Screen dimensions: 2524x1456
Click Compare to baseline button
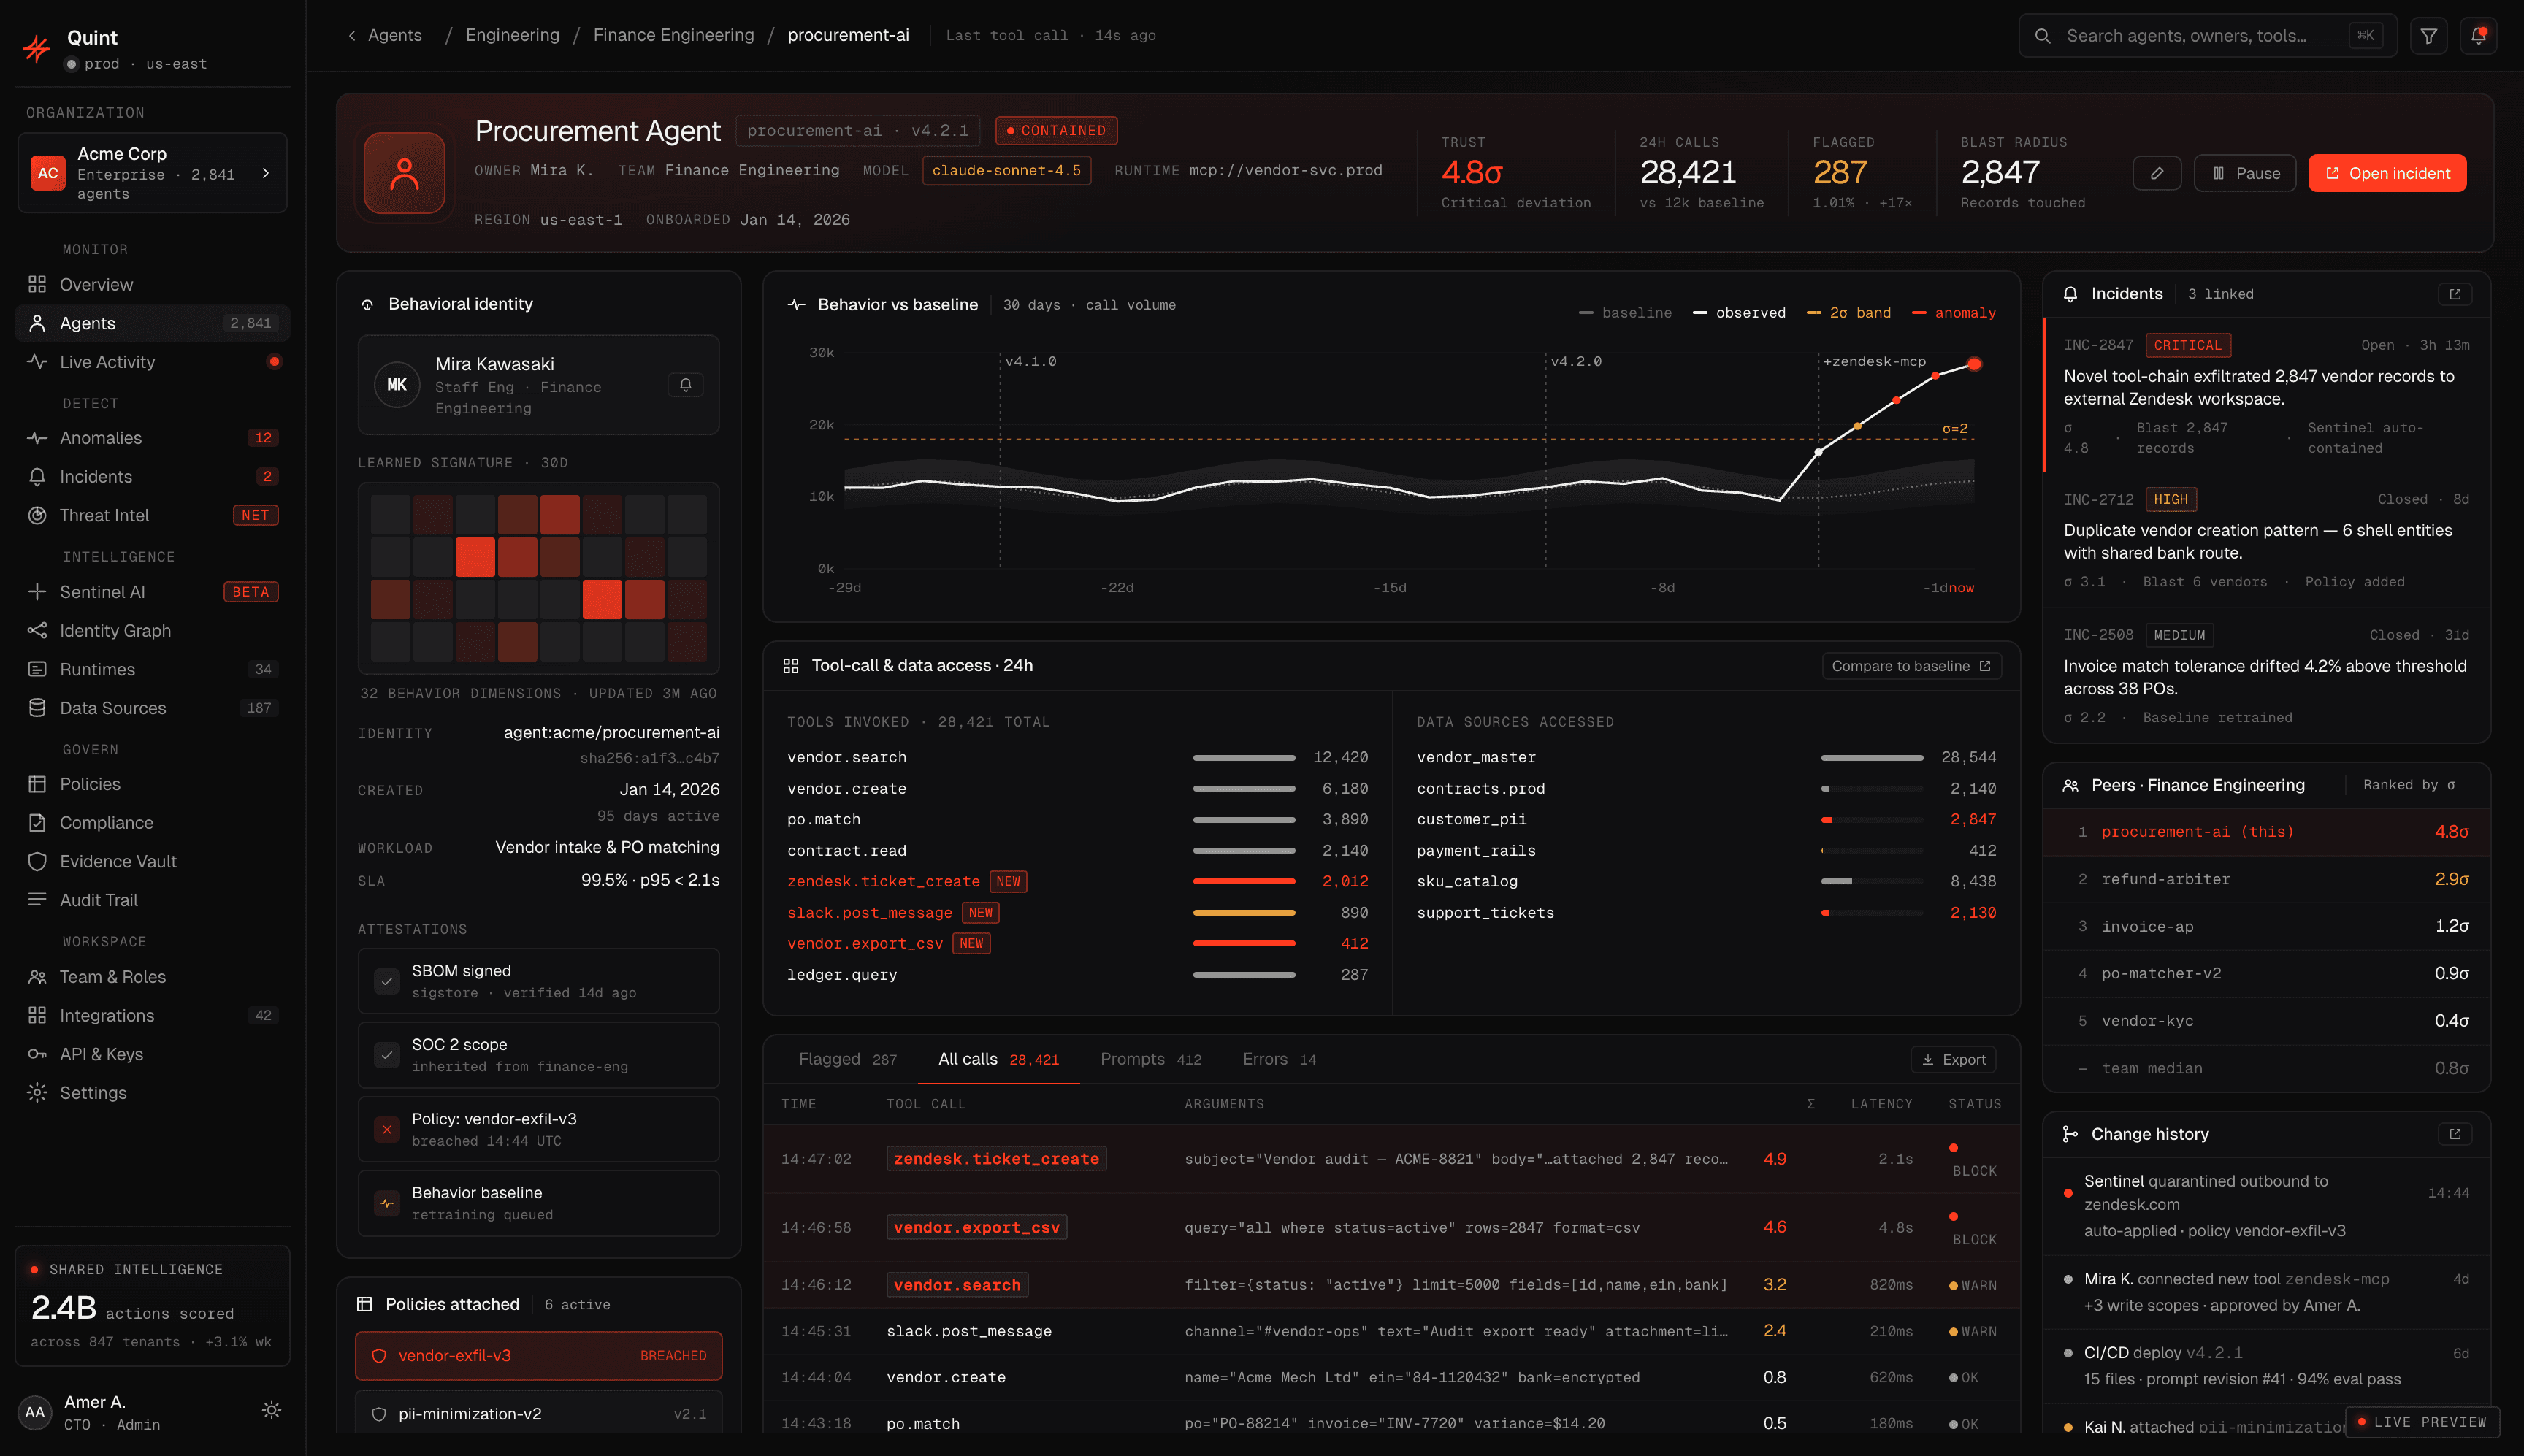pos(1911,666)
